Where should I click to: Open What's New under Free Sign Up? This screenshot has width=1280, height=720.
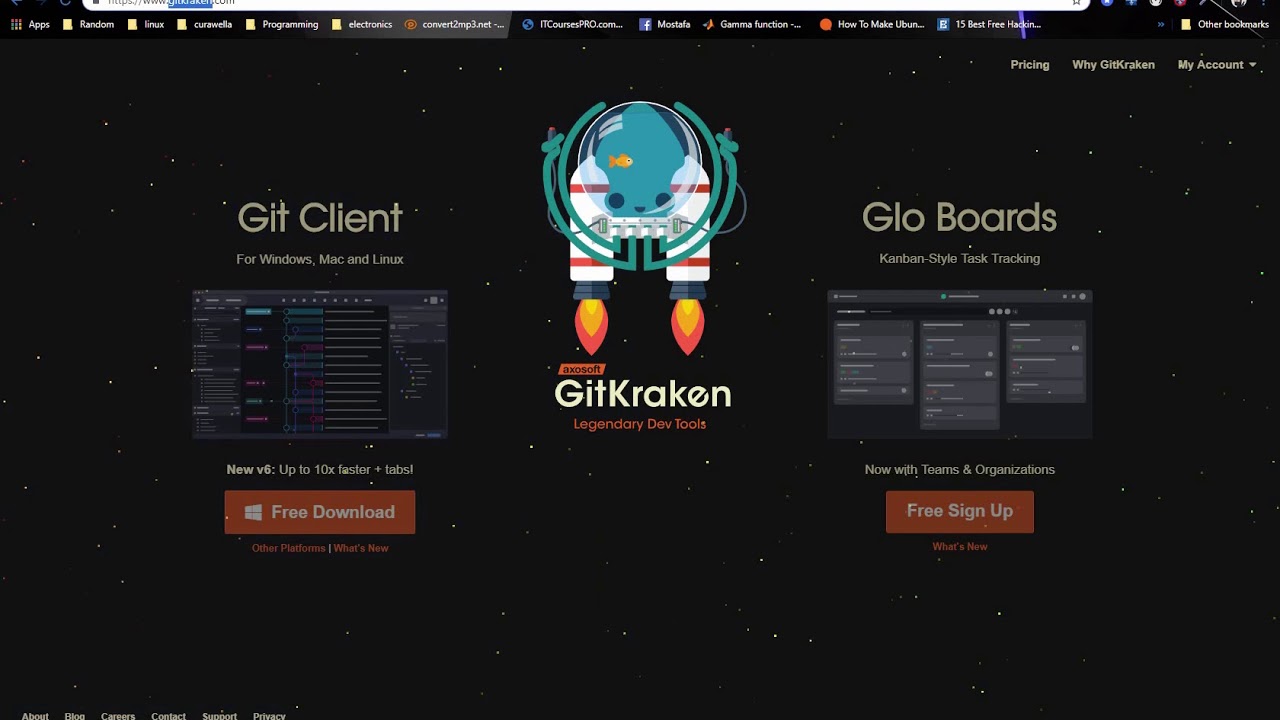click(960, 547)
